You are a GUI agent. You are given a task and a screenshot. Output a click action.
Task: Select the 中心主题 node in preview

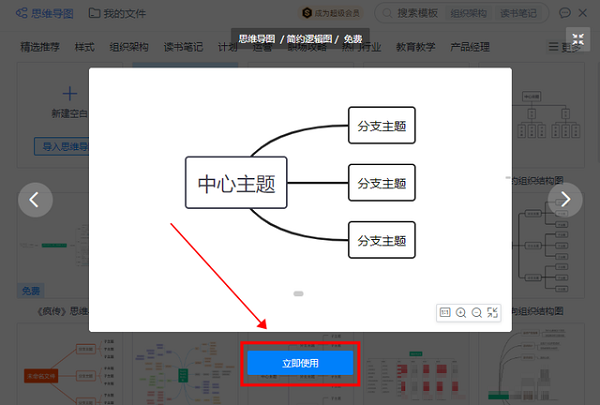point(236,183)
